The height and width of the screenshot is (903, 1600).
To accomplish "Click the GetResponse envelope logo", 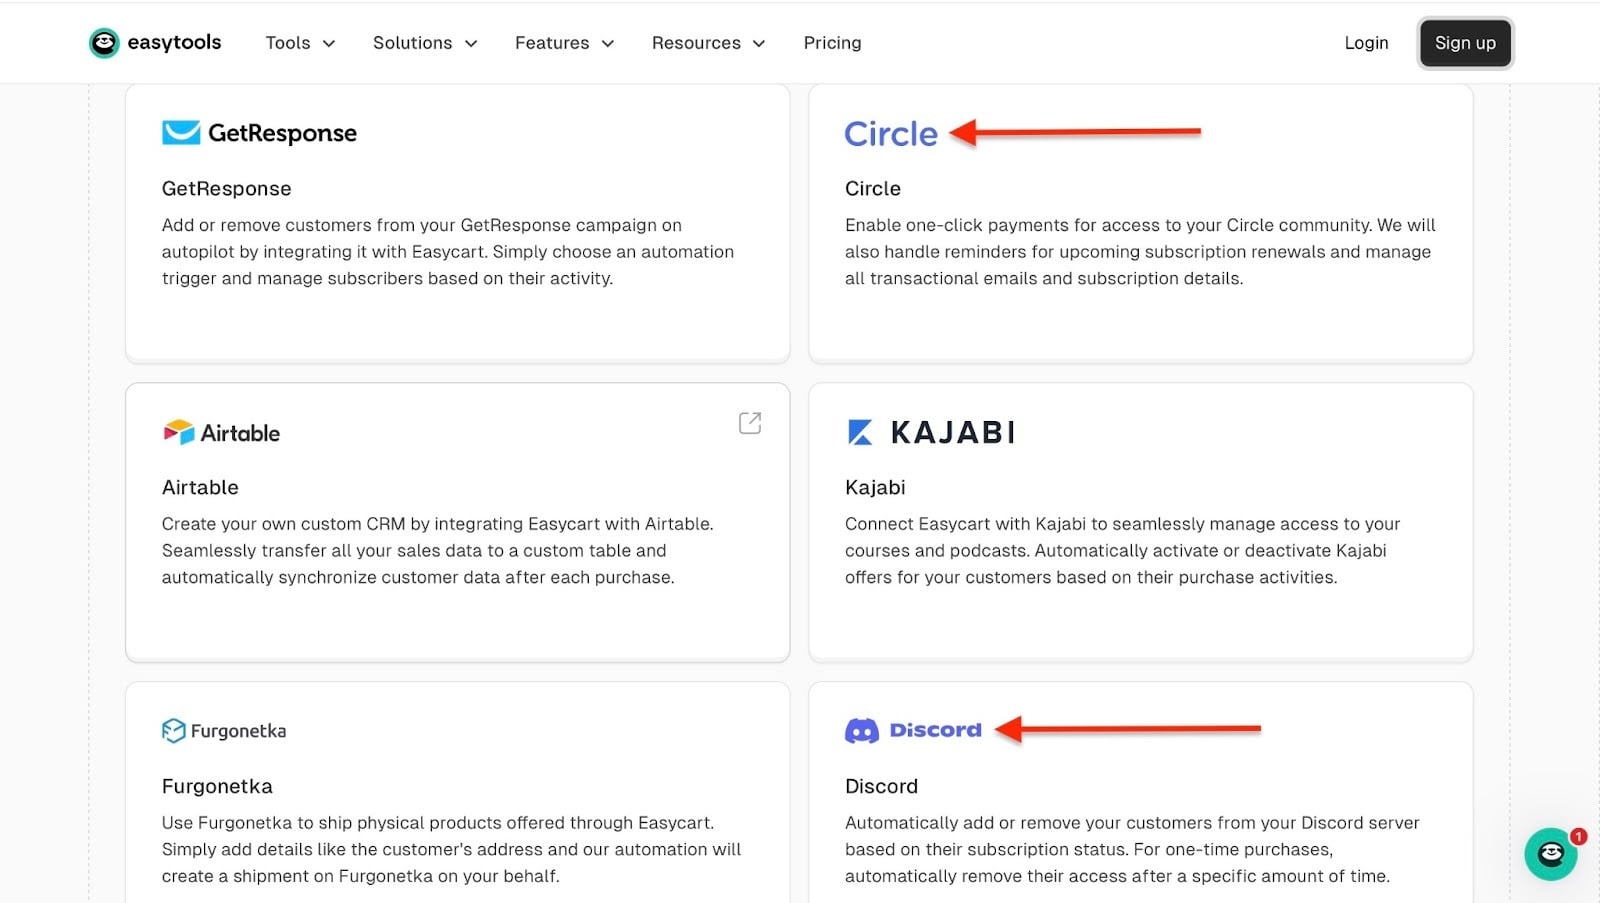I will point(181,133).
